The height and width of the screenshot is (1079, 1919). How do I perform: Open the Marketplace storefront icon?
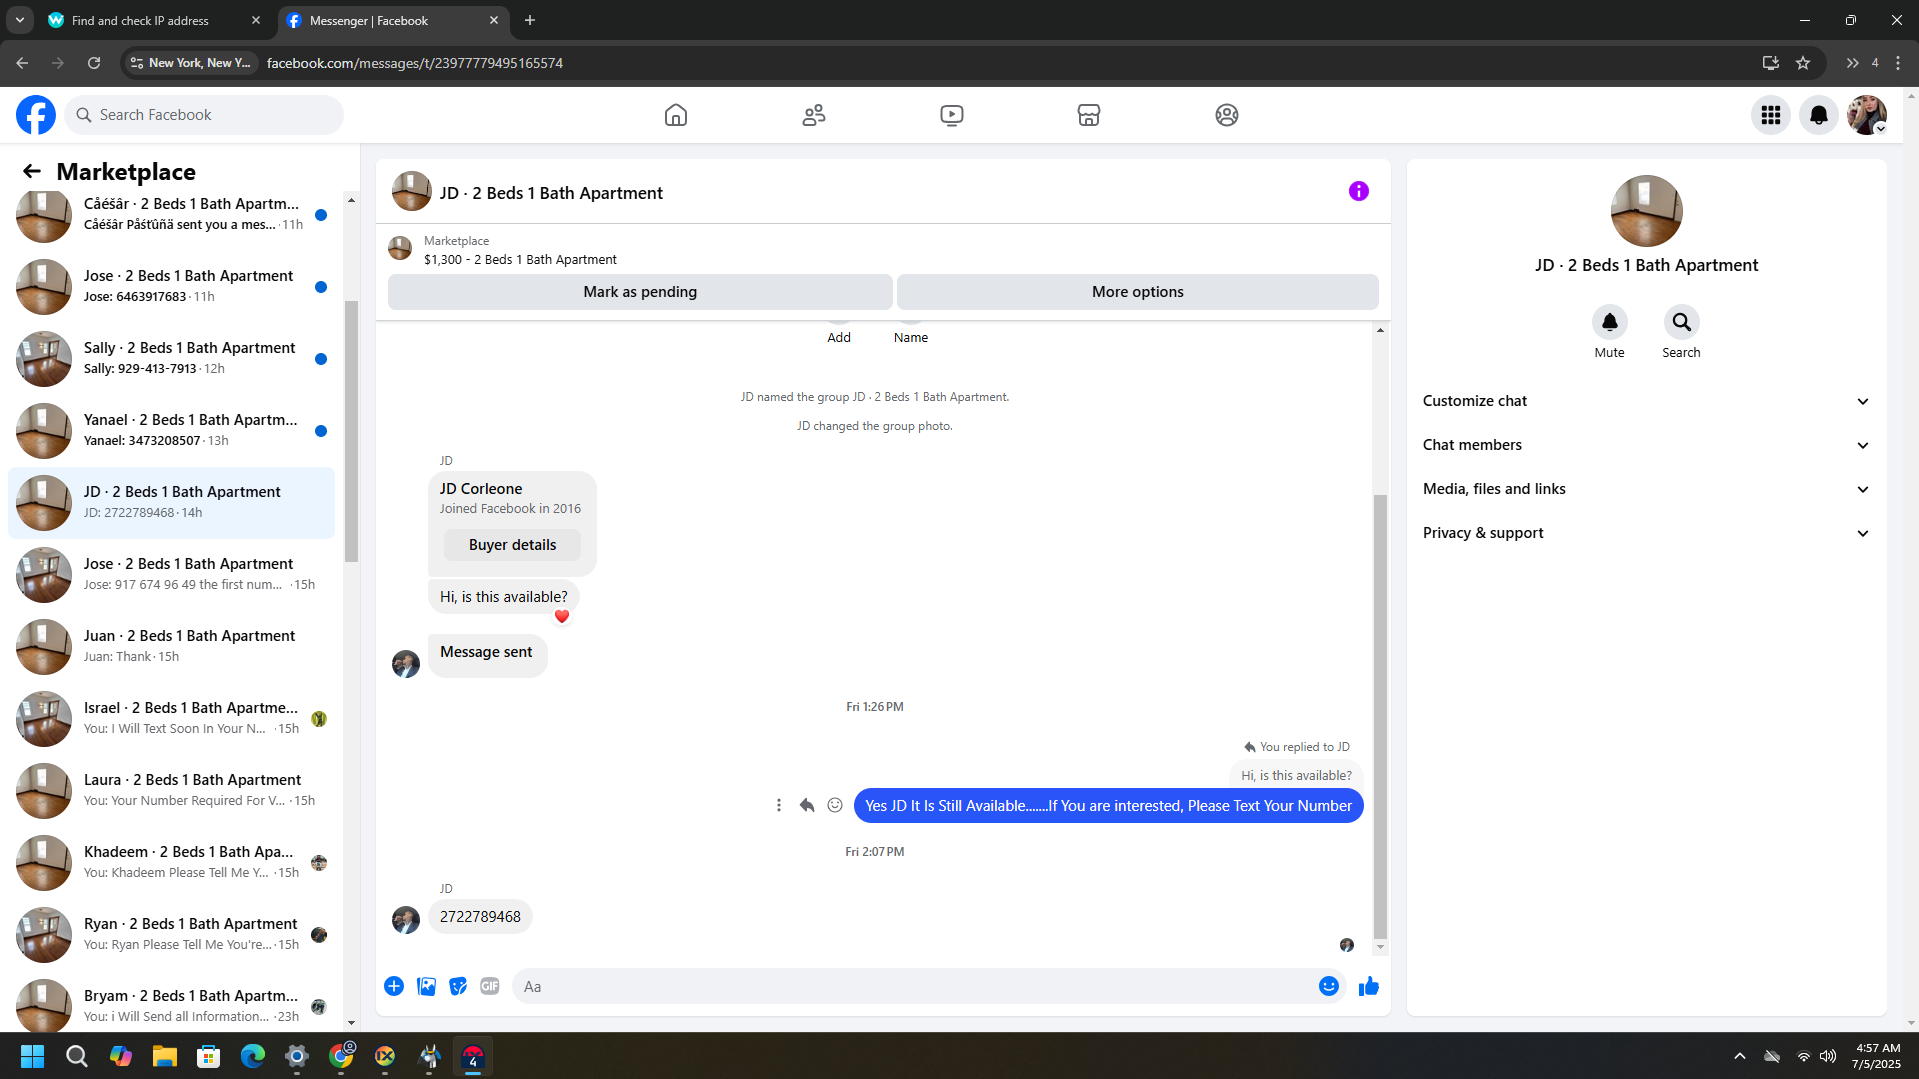1089,115
